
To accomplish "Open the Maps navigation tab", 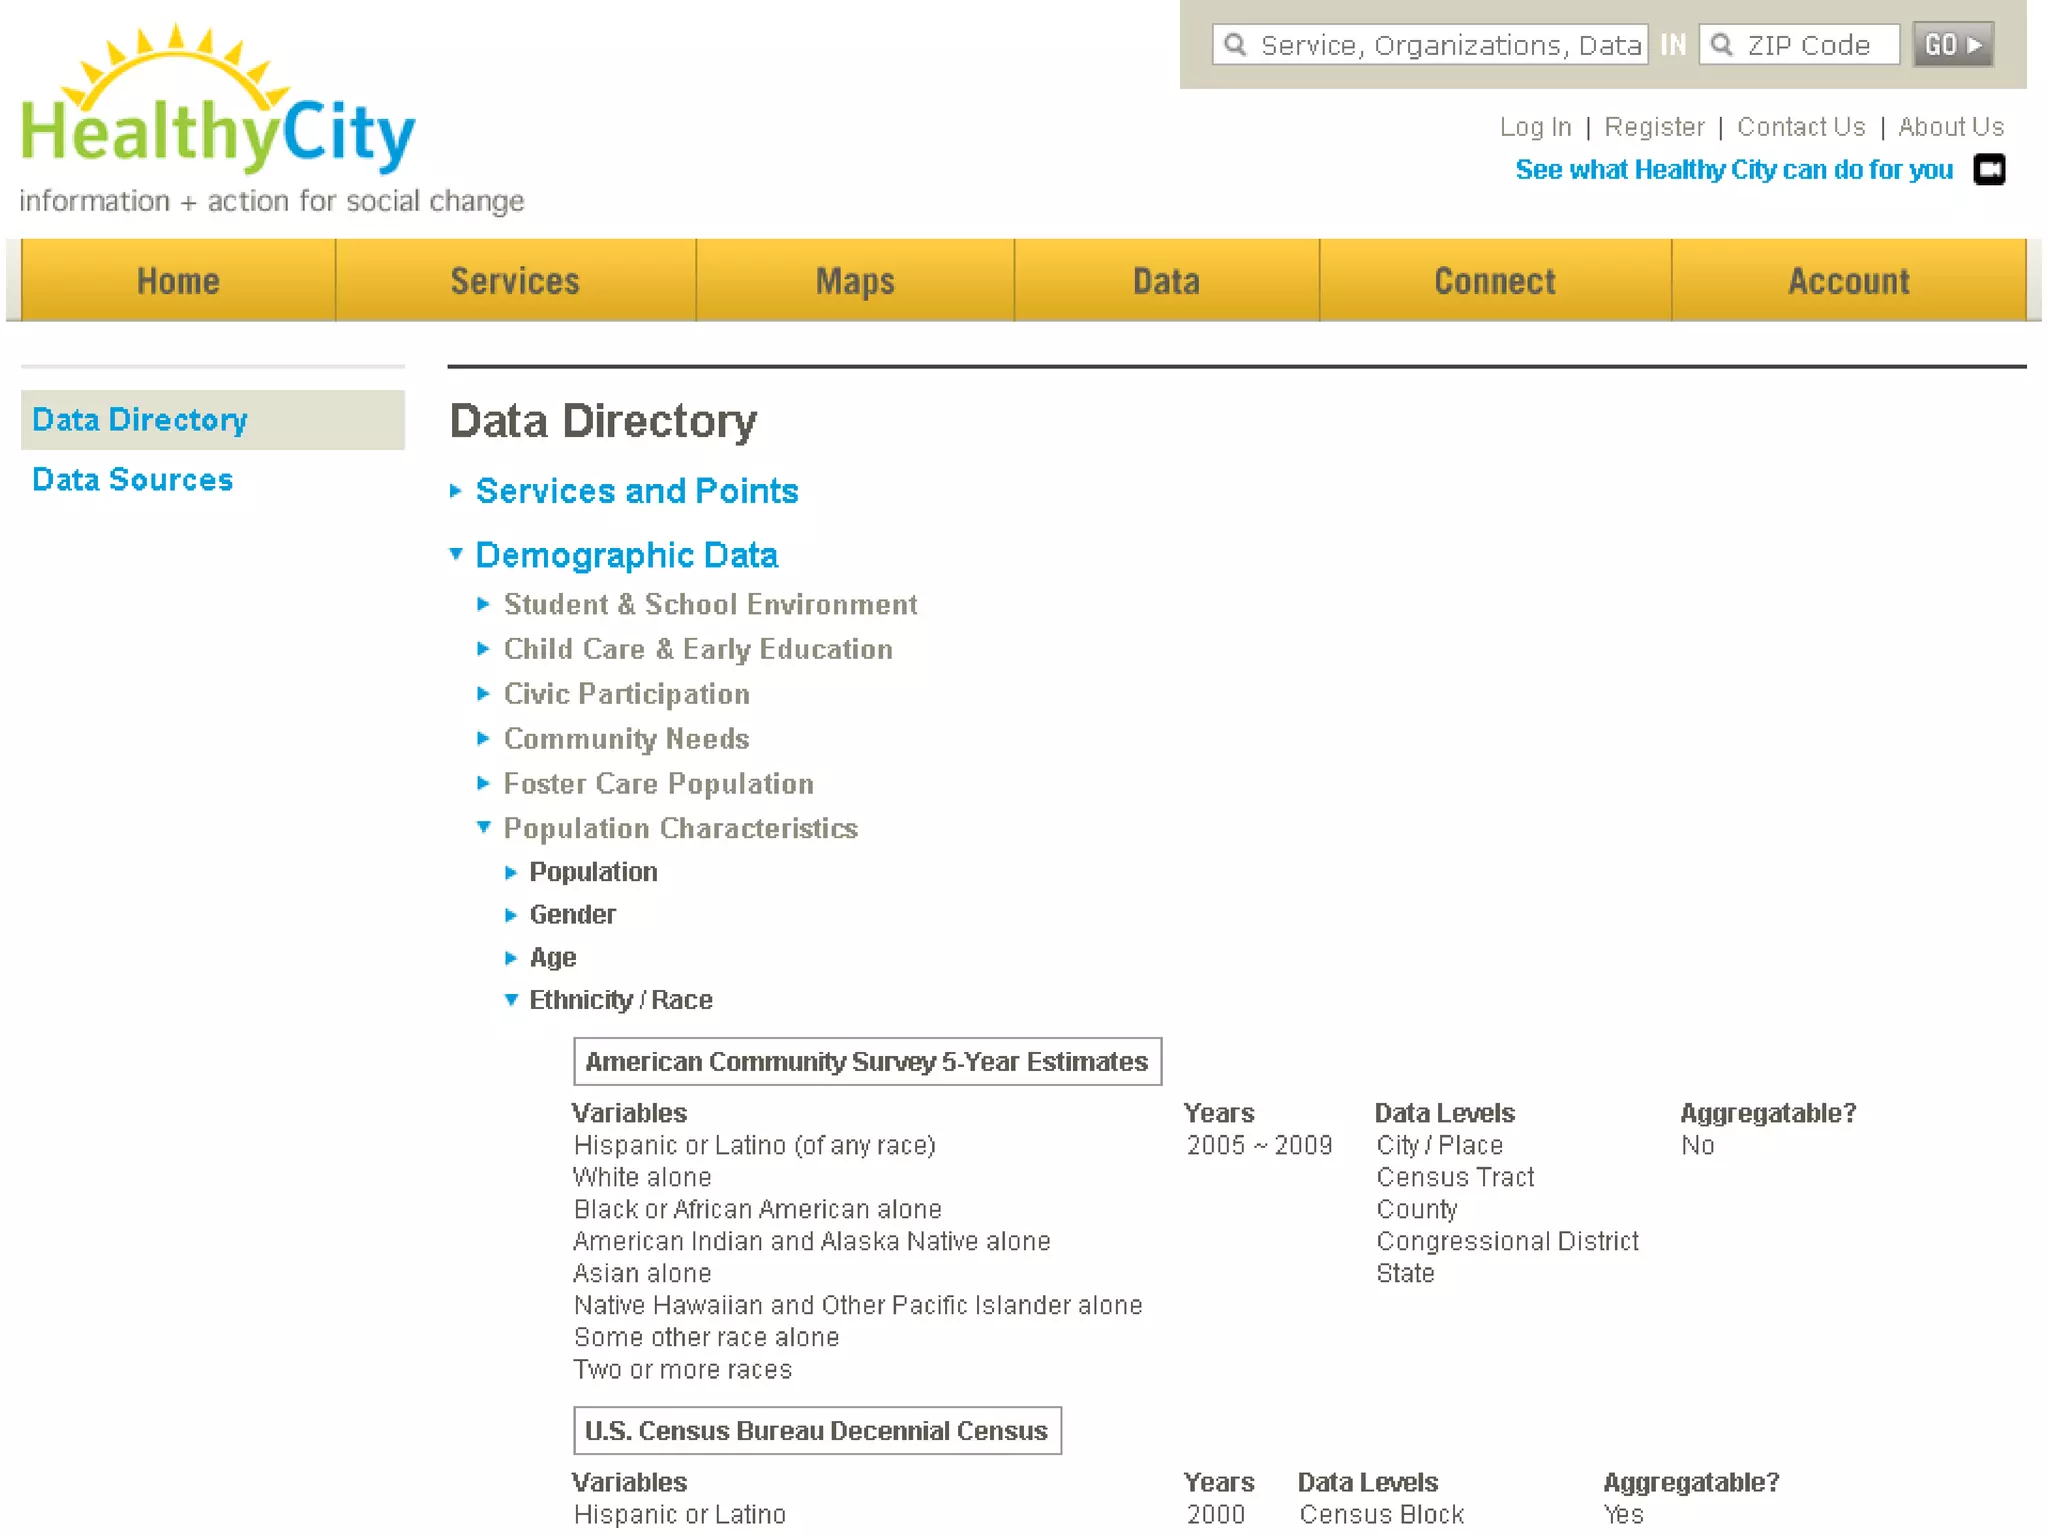I will [x=855, y=281].
